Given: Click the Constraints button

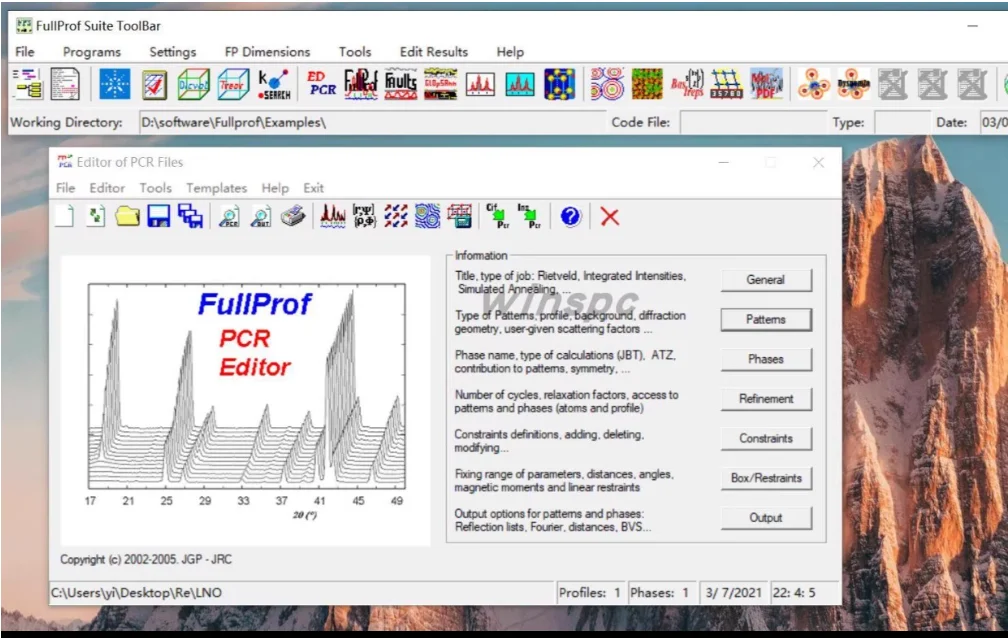Looking at the screenshot, I should click(766, 439).
